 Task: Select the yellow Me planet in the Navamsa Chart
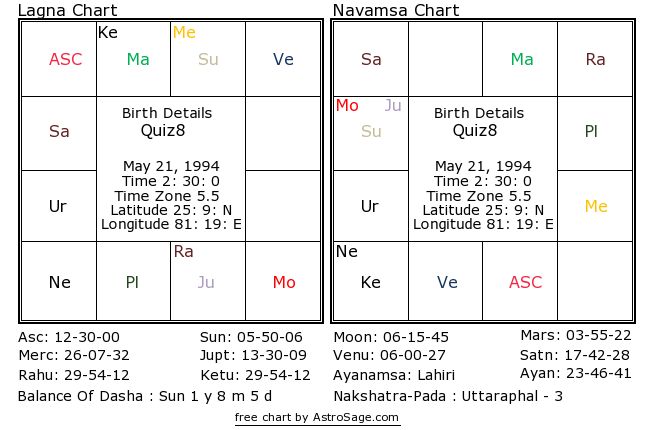596,207
